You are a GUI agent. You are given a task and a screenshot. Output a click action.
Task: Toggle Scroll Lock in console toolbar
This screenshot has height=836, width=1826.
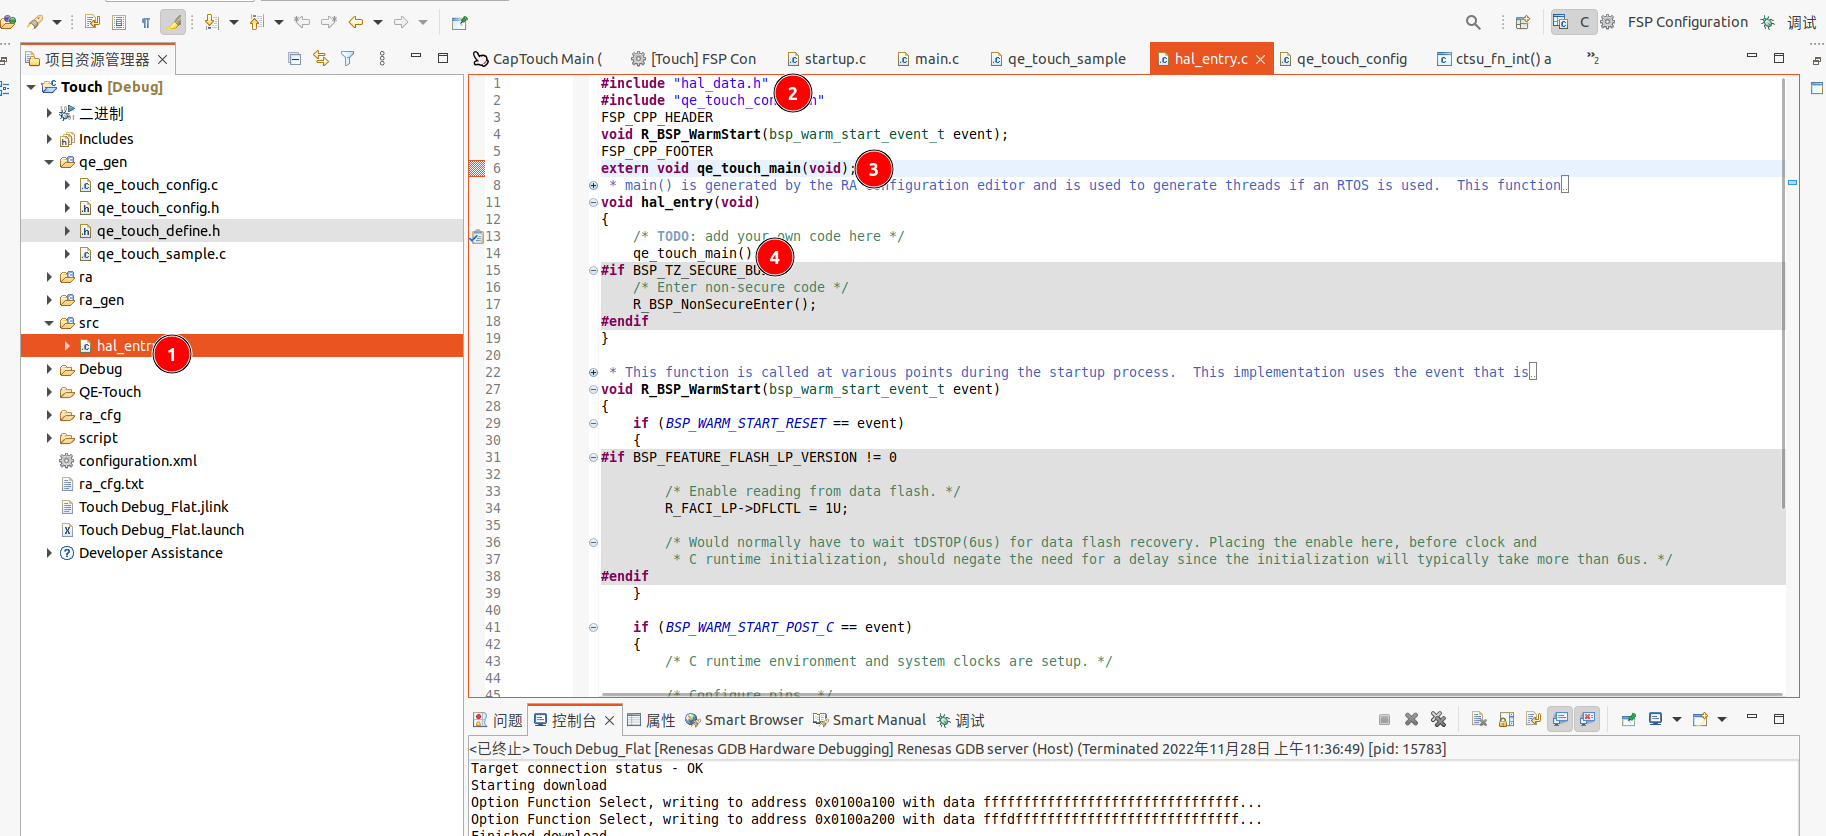[x=1506, y=719]
